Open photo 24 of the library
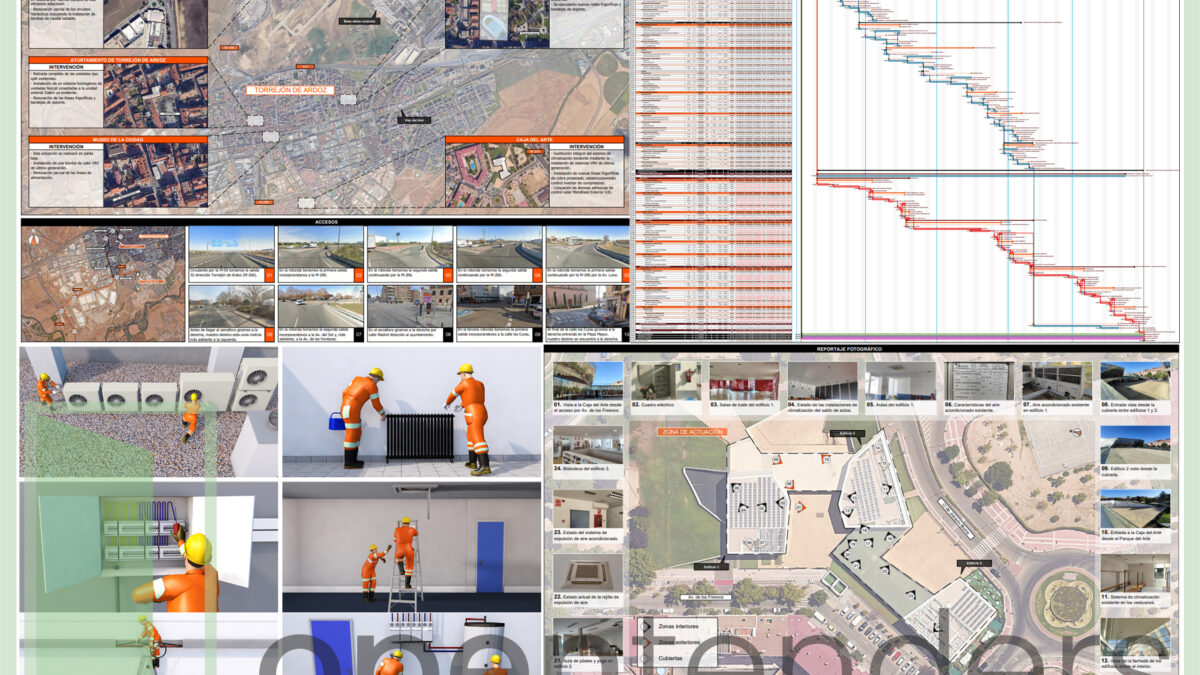 [x=587, y=446]
